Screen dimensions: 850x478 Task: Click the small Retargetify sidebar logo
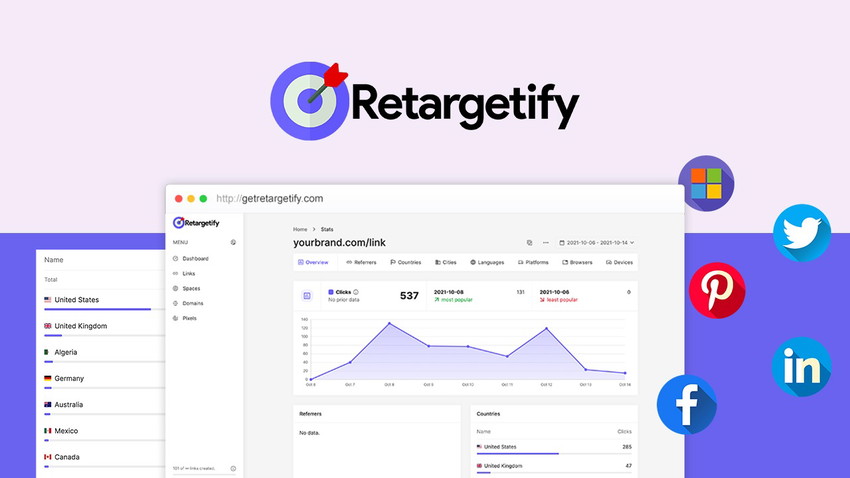(196, 223)
